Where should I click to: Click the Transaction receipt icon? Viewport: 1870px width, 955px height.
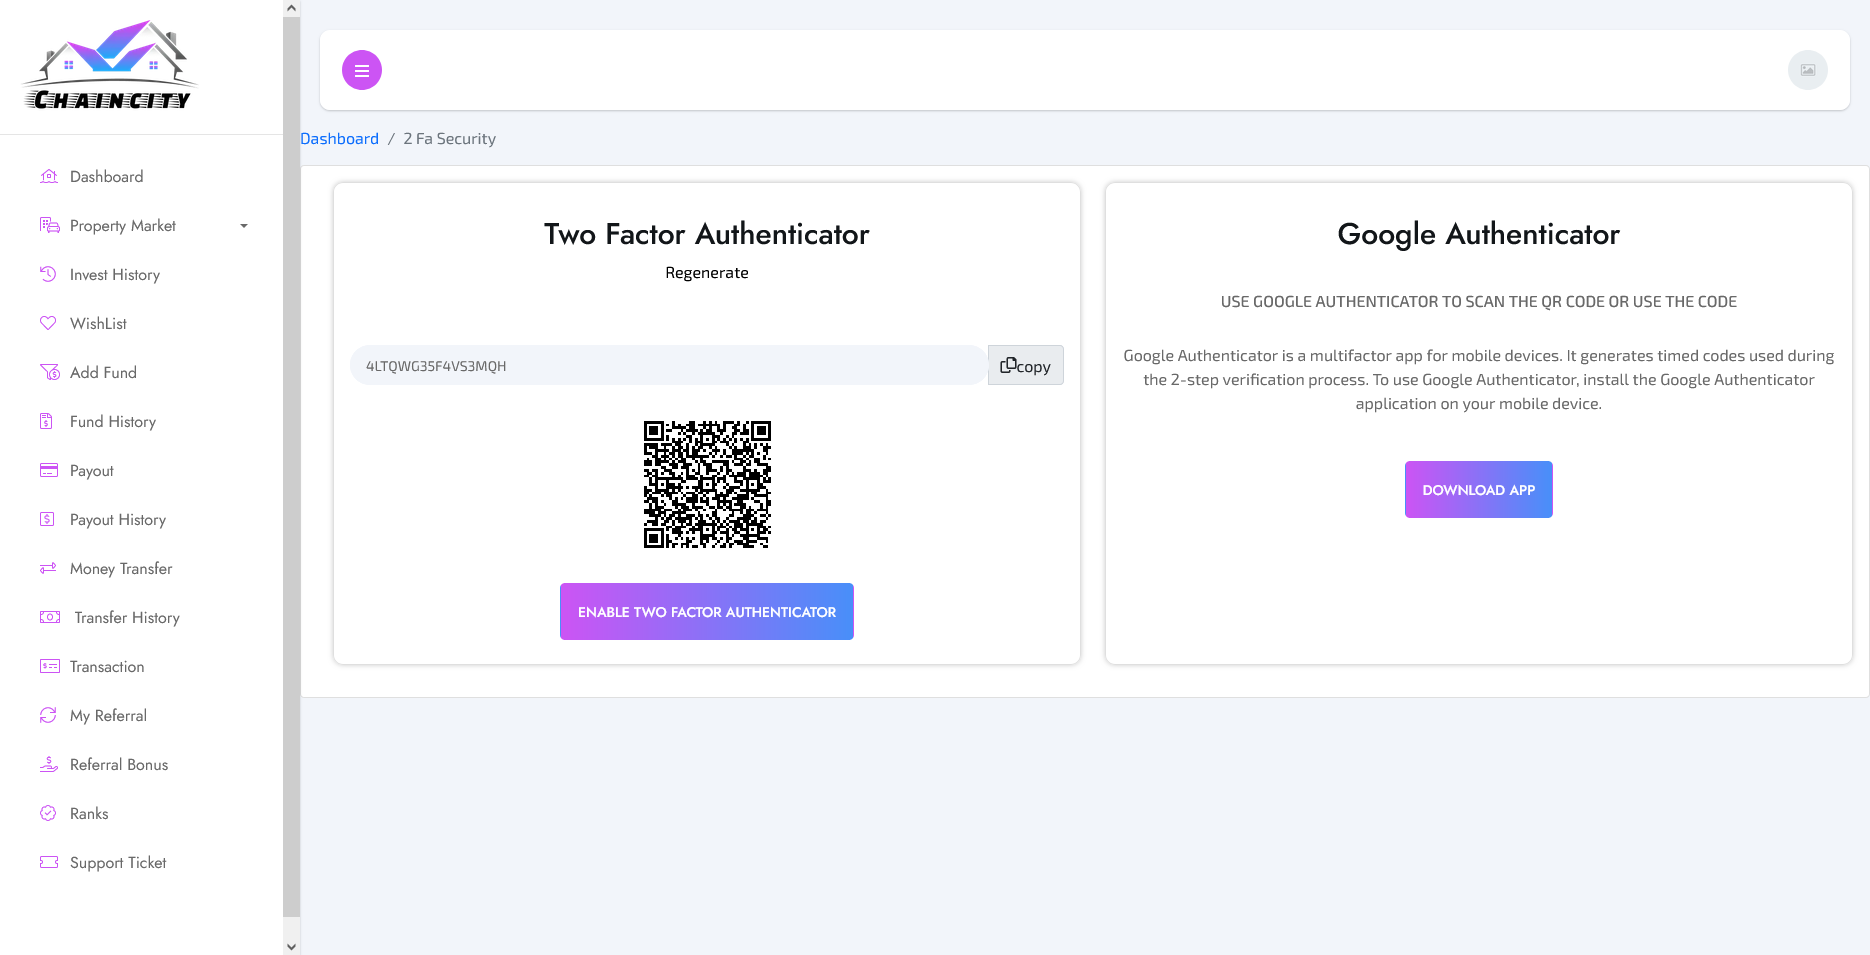coord(50,666)
